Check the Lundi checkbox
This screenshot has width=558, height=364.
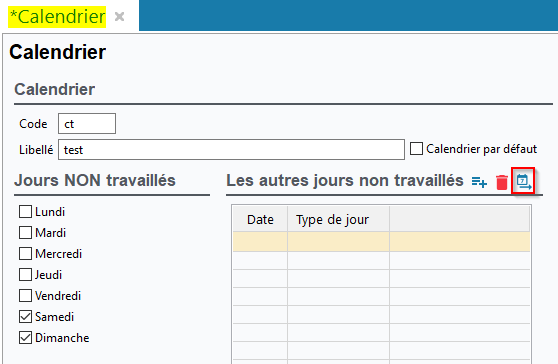click(25, 211)
